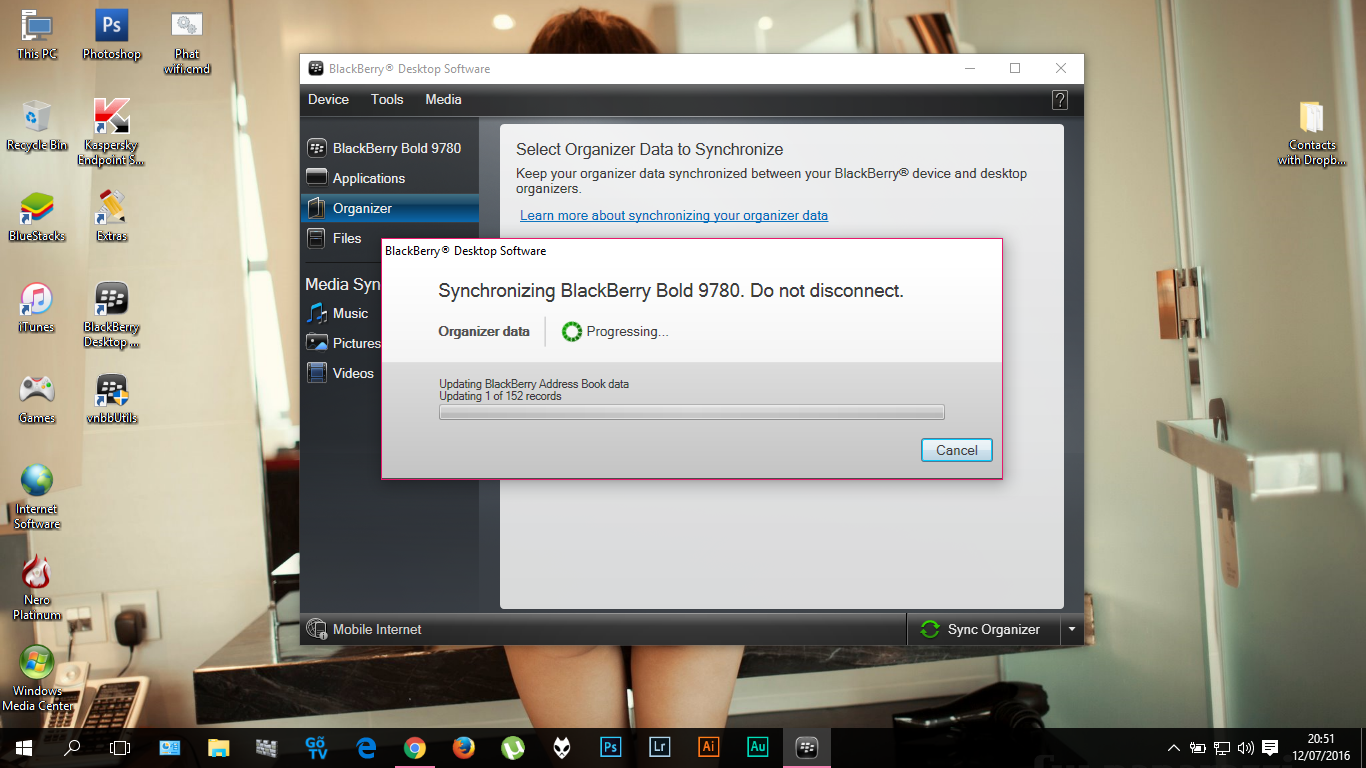
Task: Switch to Google Chrome on taskbar
Action: pyautogui.click(x=414, y=747)
